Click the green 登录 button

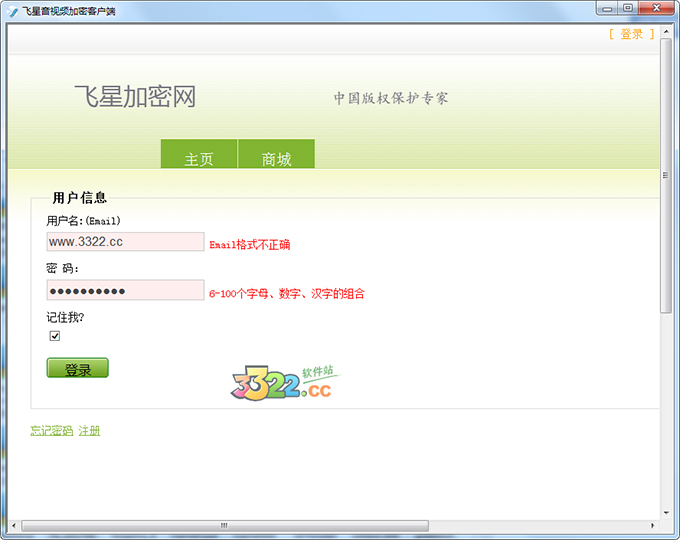78,368
